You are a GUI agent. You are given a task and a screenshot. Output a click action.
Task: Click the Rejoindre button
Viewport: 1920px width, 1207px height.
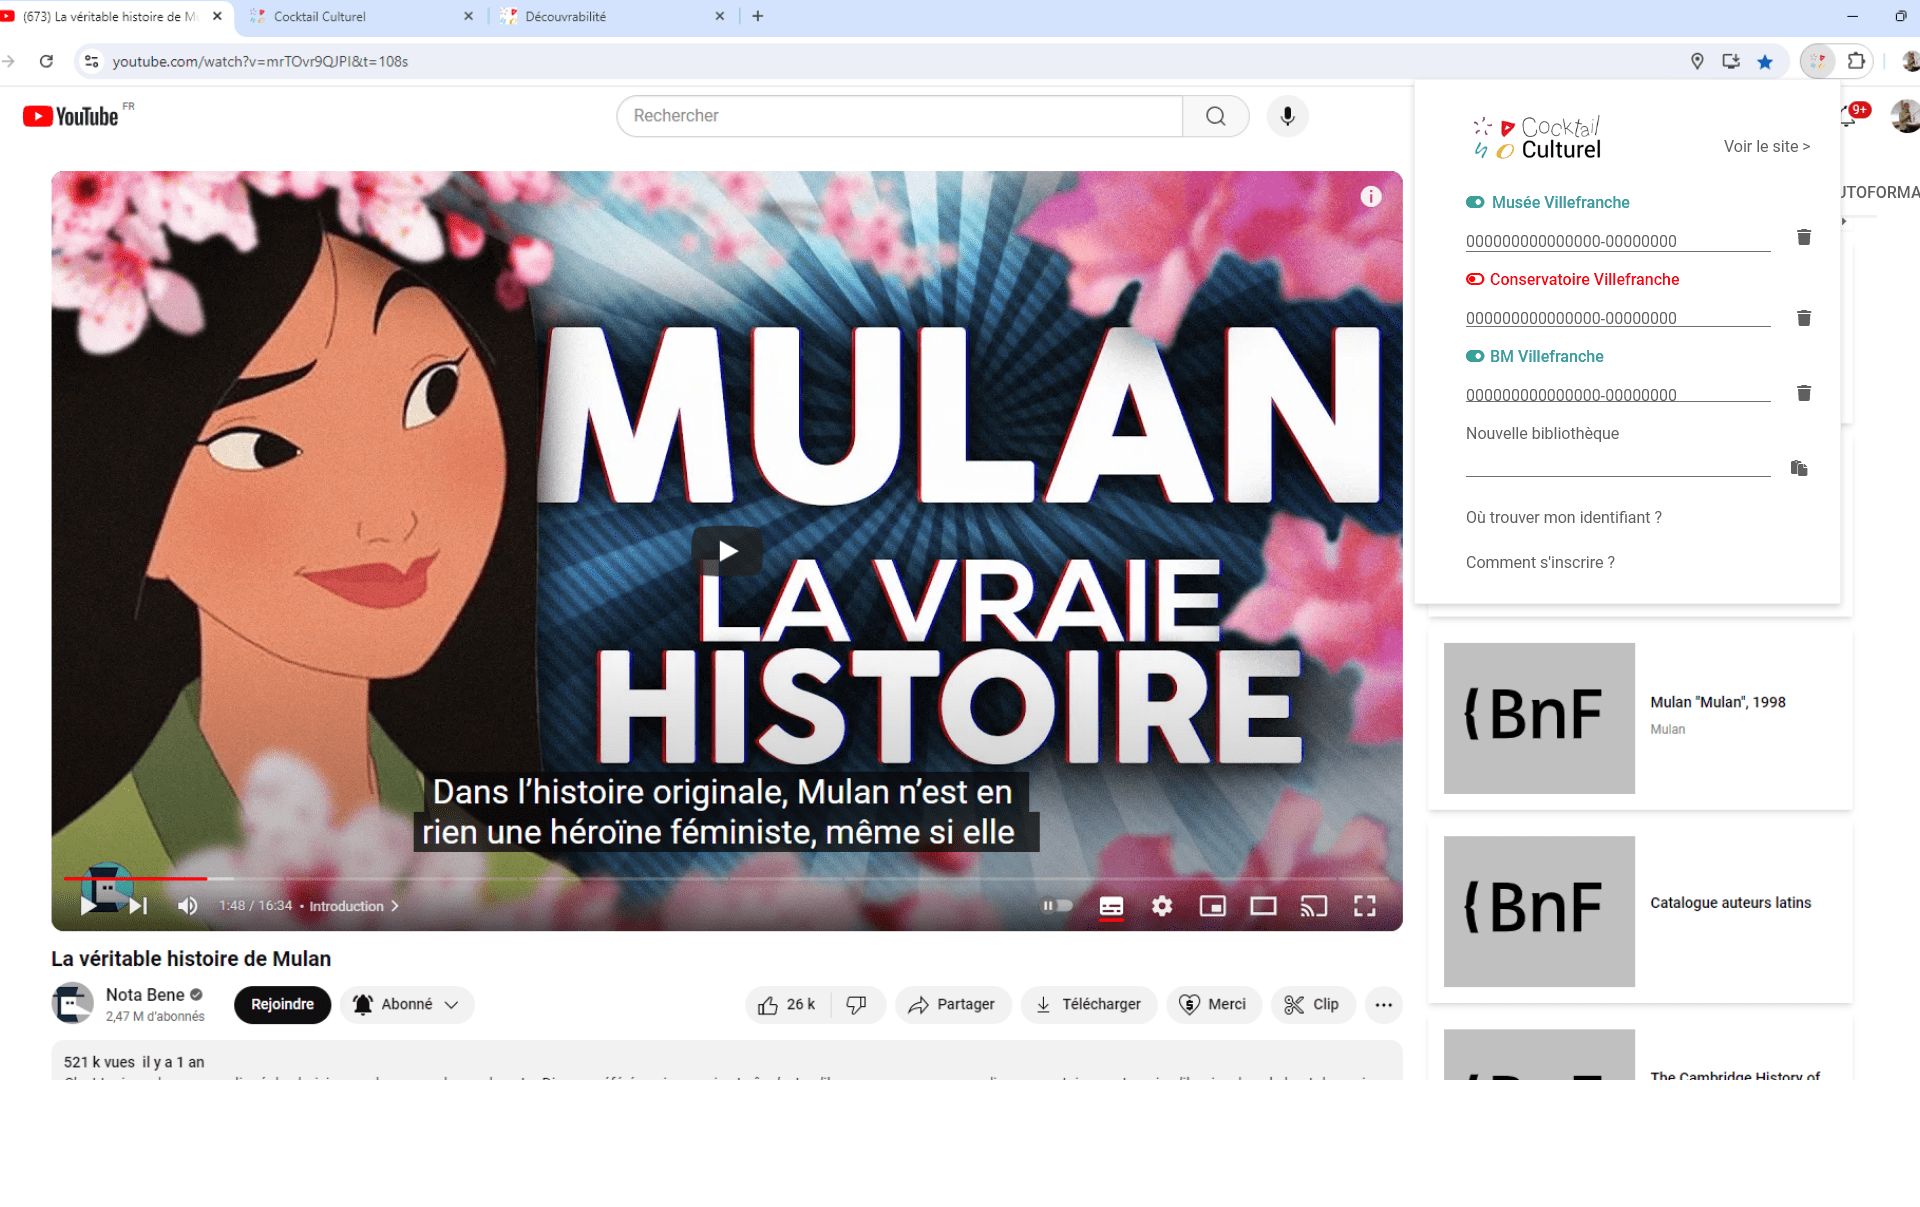[282, 1005]
